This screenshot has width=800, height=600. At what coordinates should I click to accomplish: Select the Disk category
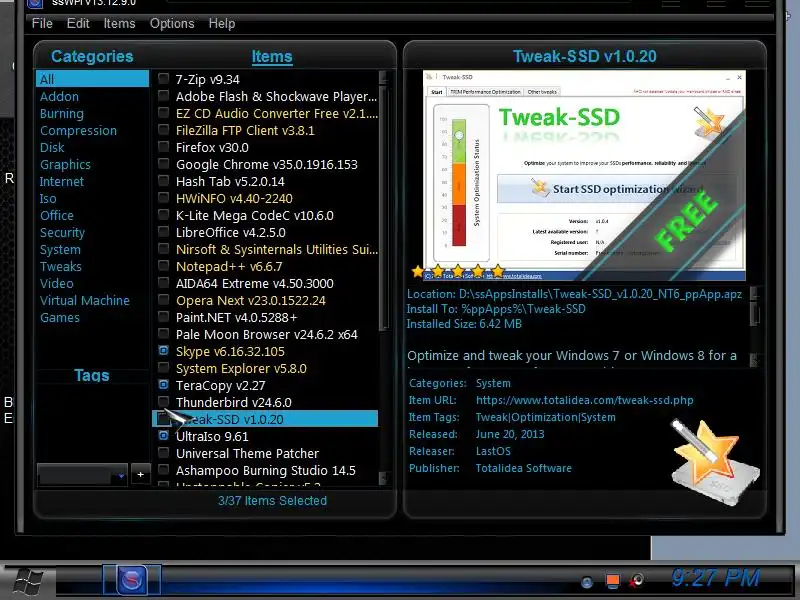52,147
